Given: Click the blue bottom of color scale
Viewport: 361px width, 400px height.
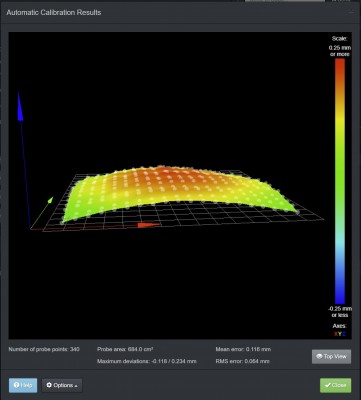Looking at the screenshot, I should [x=340, y=298].
